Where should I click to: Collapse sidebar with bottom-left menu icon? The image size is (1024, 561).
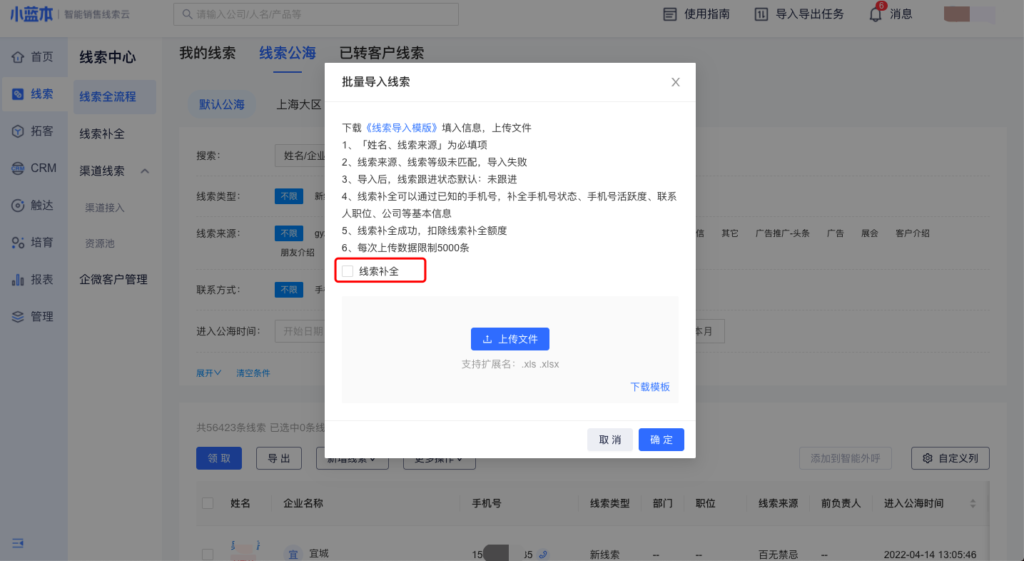click(x=18, y=542)
